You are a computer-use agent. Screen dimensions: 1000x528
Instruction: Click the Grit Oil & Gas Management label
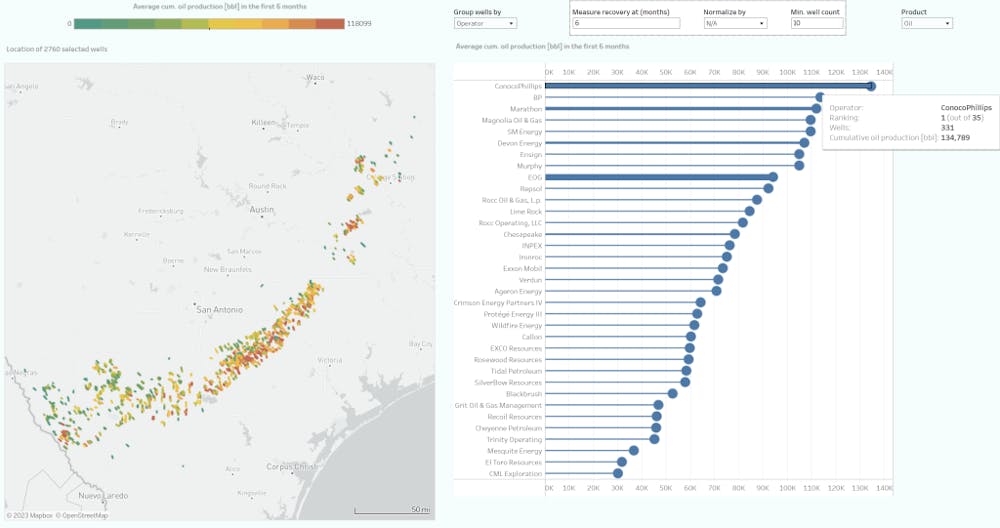[498, 406]
